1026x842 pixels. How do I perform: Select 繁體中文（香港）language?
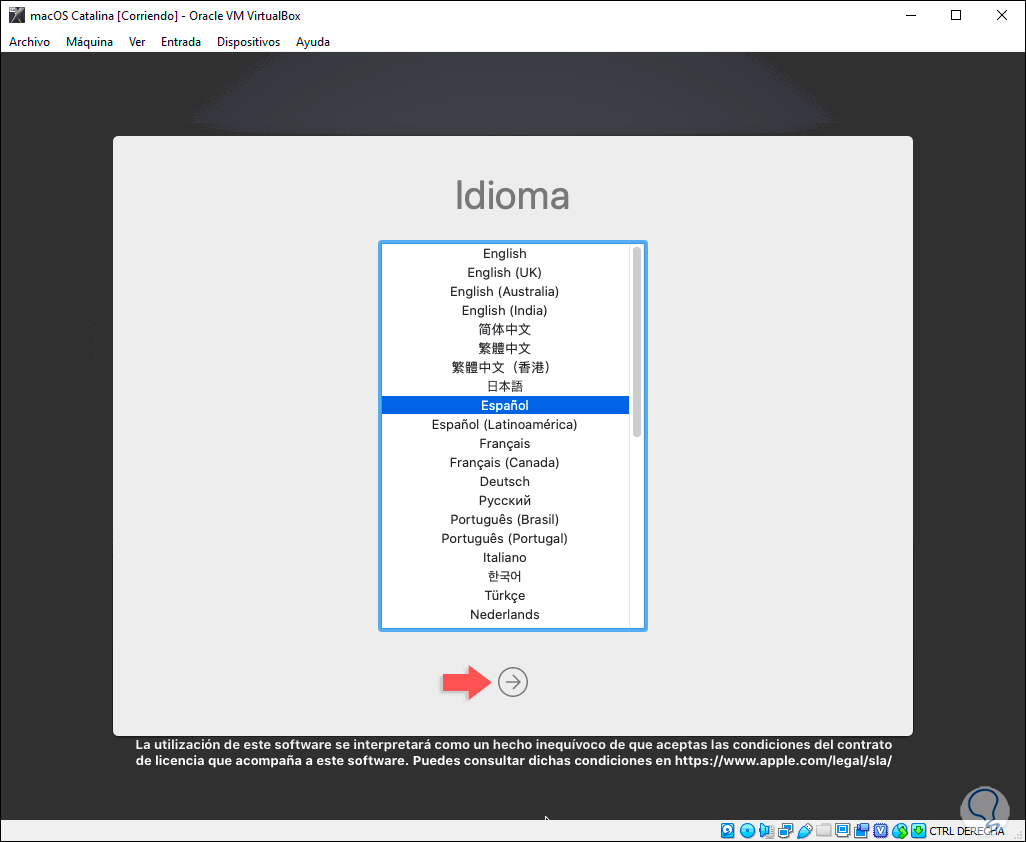504,367
